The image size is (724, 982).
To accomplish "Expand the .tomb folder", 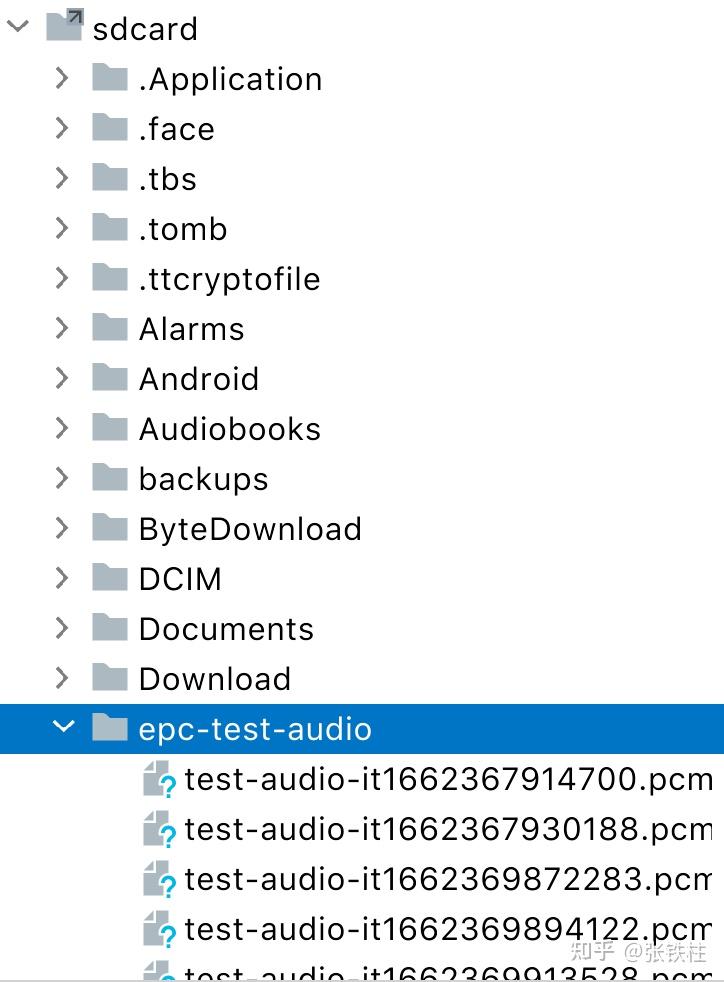I will tap(62, 228).
